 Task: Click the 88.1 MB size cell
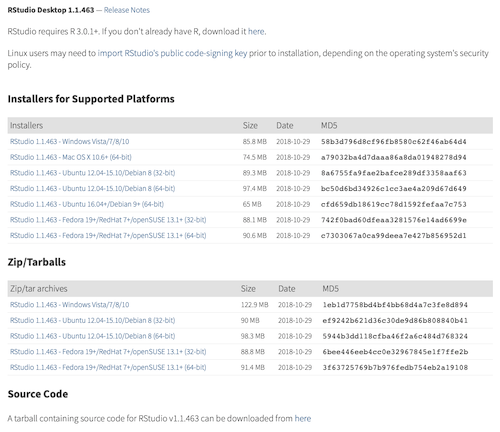(x=255, y=220)
